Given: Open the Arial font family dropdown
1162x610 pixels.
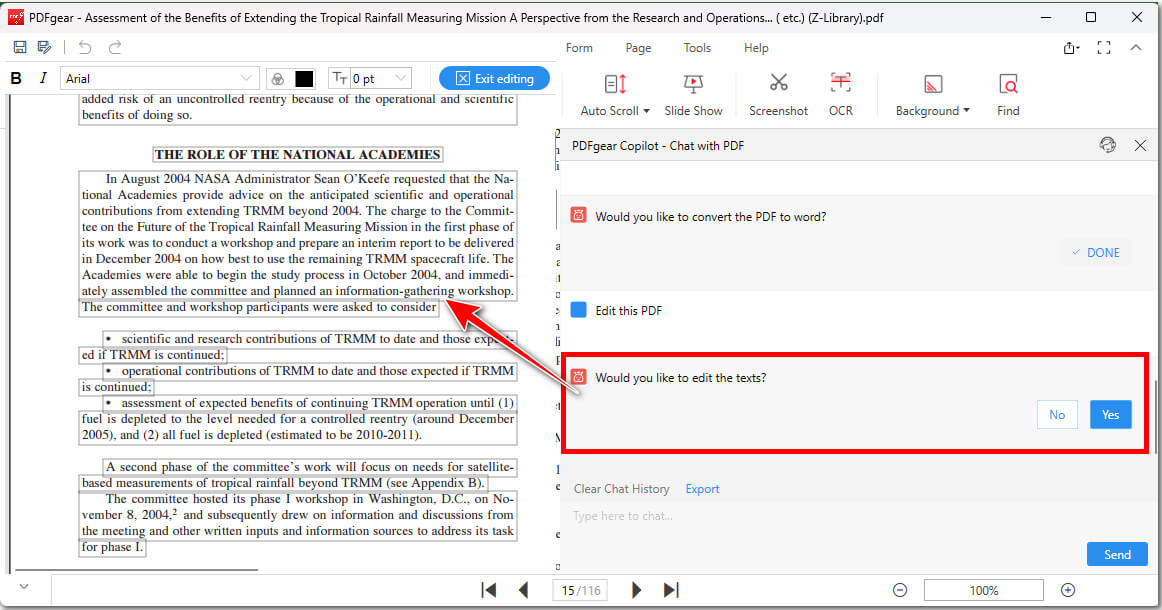Looking at the screenshot, I should (x=245, y=77).
